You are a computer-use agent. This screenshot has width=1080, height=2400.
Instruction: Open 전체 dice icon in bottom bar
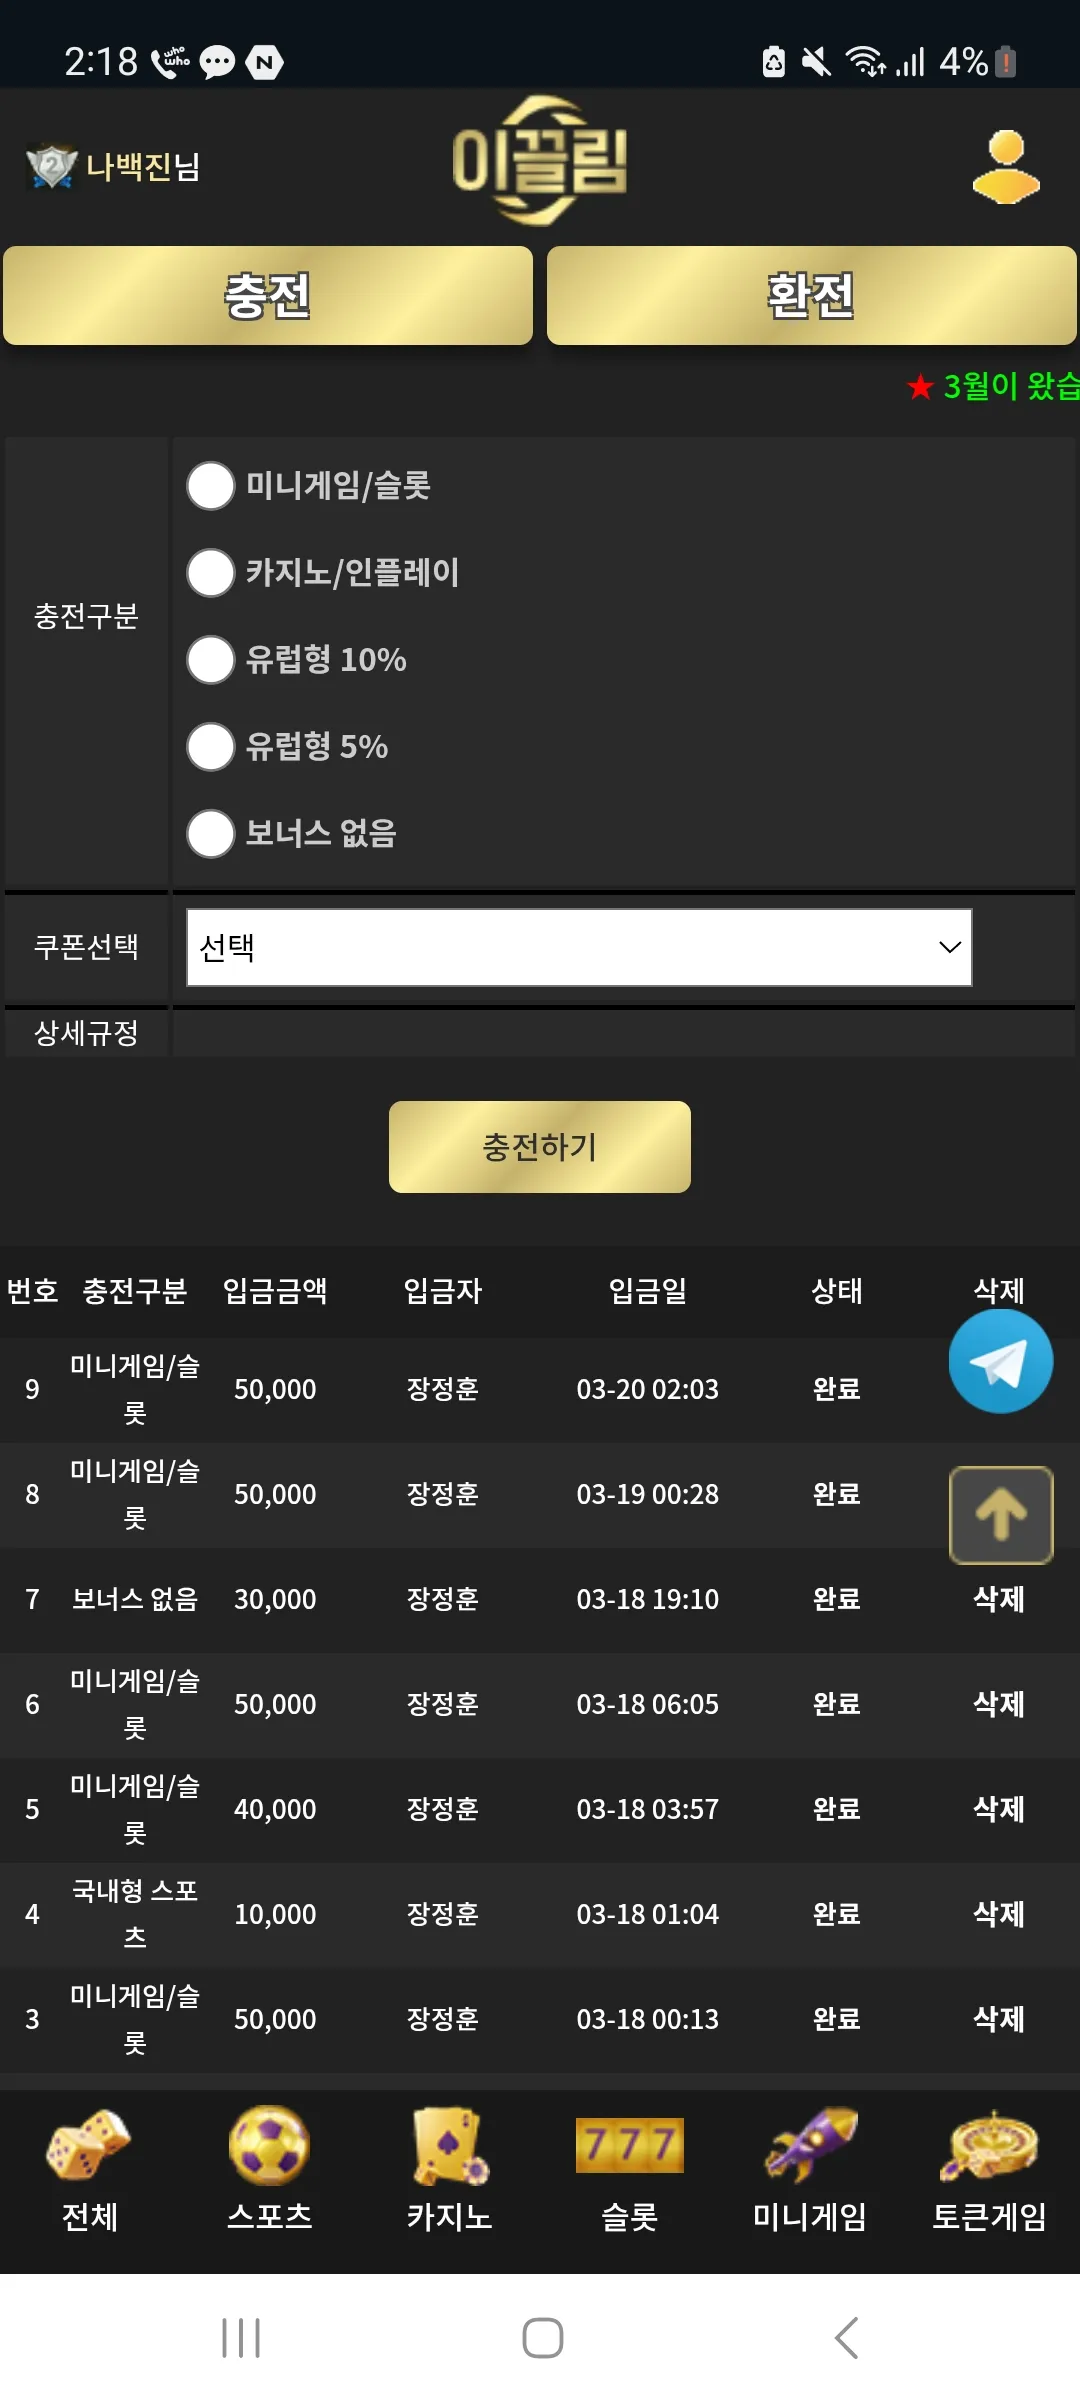[x=90, y=2145]
